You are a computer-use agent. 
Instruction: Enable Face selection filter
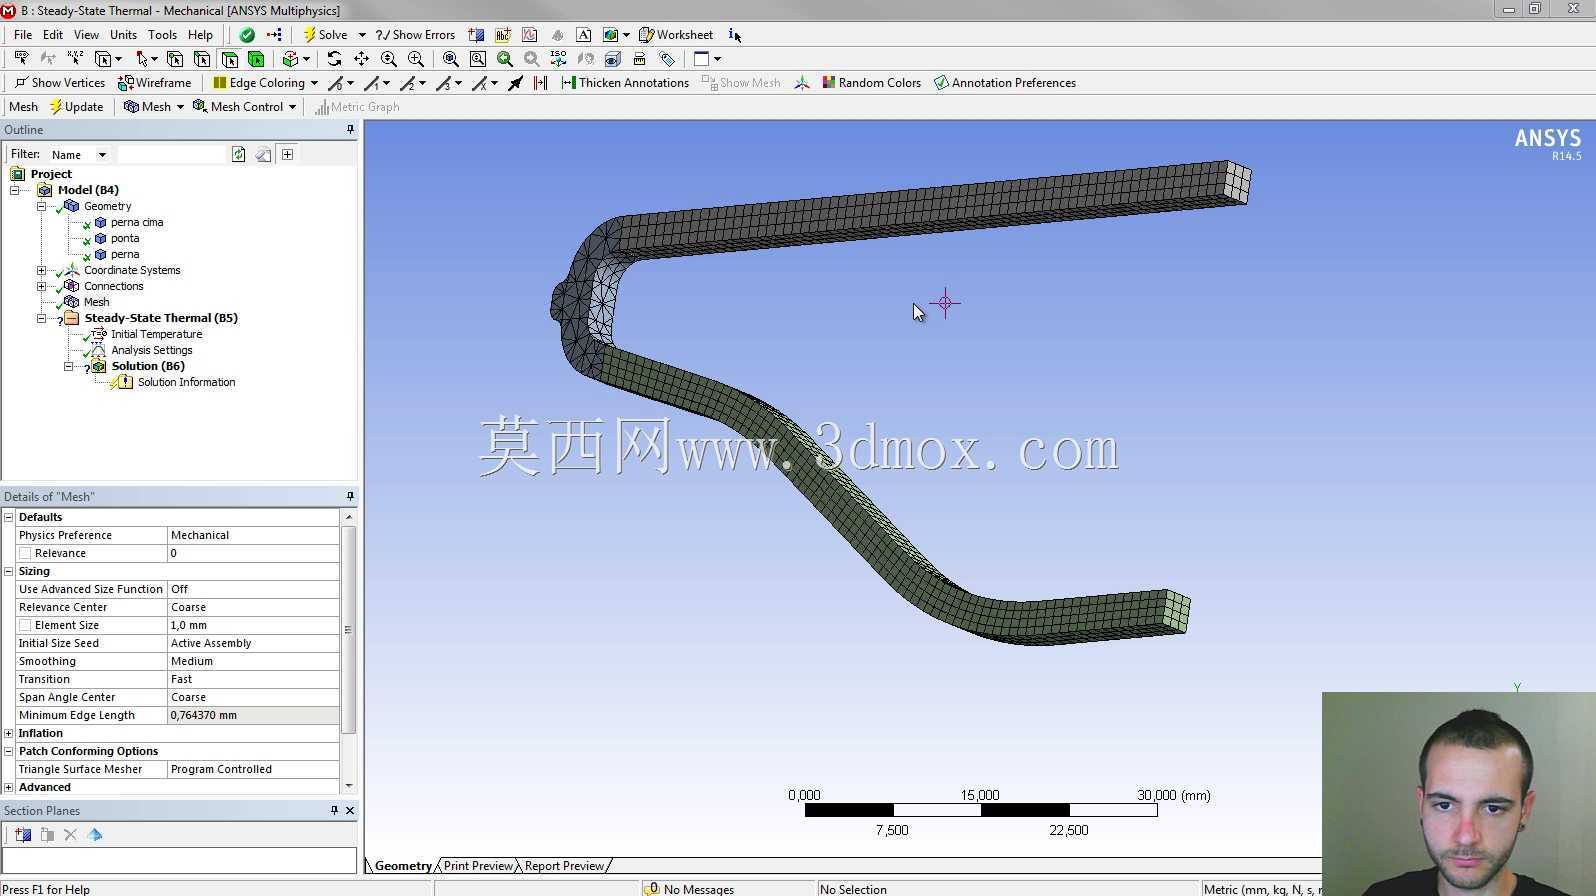[x=229, y=59]
